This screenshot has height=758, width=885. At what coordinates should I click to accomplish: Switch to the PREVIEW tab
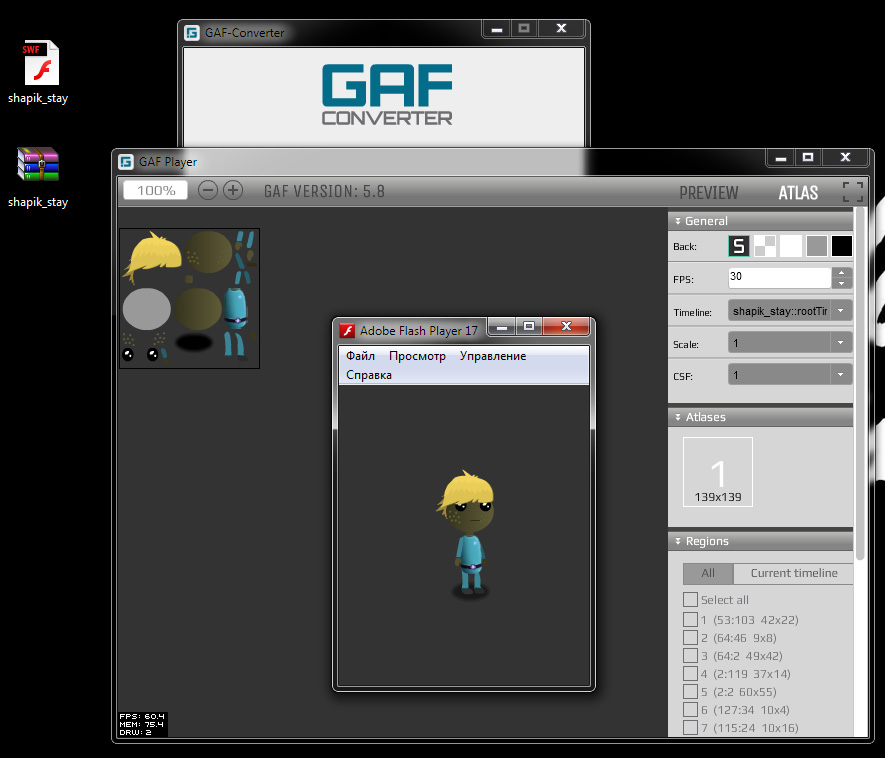click(708, 192)
